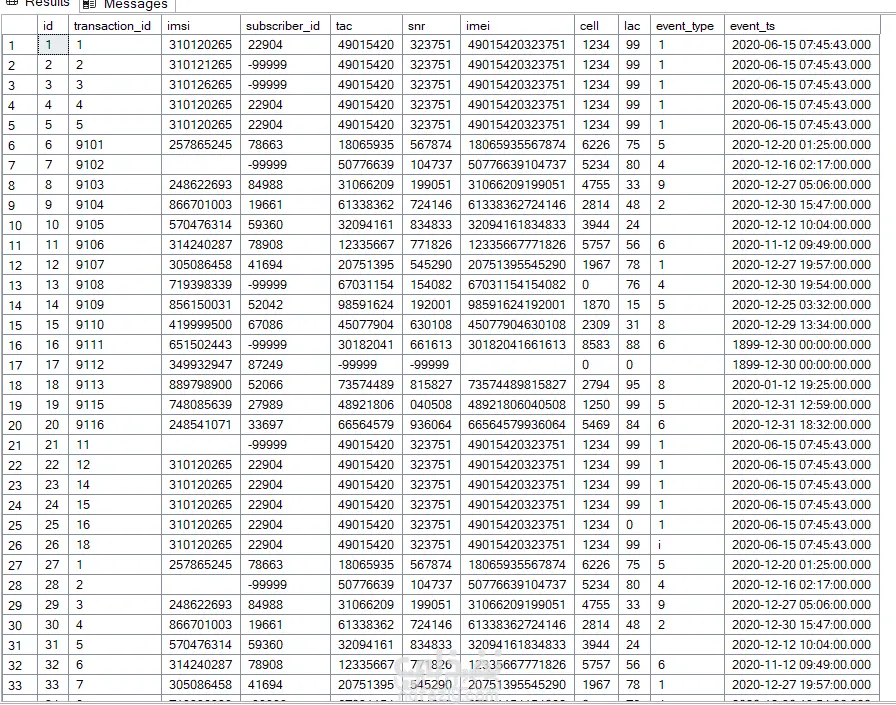896x705 pixels.
Task: Click event_ts 2020-01-12 19:25:00.000
Action: [x=802, y=384]
